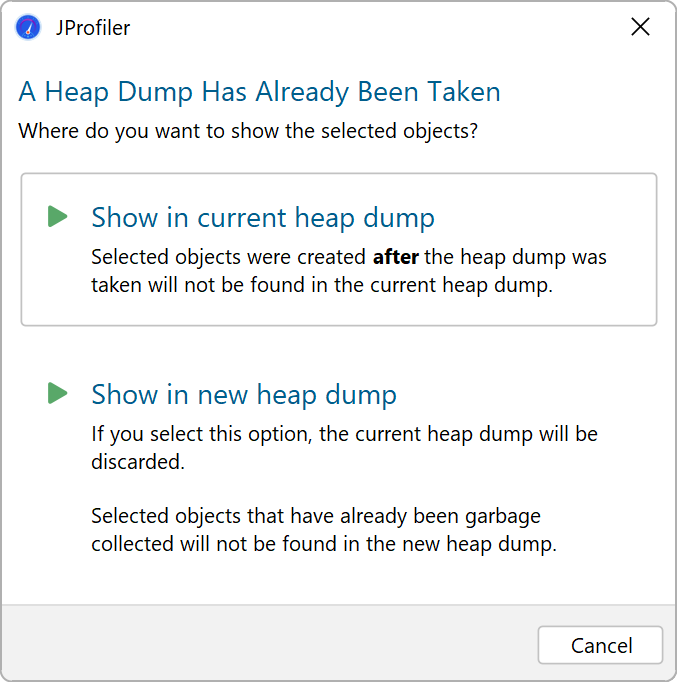This screenshot has width=677, height=682.
Task: Click the 'A Heap Dump Has Already Been Taken' heading
Action: click(x=260, y=92)
